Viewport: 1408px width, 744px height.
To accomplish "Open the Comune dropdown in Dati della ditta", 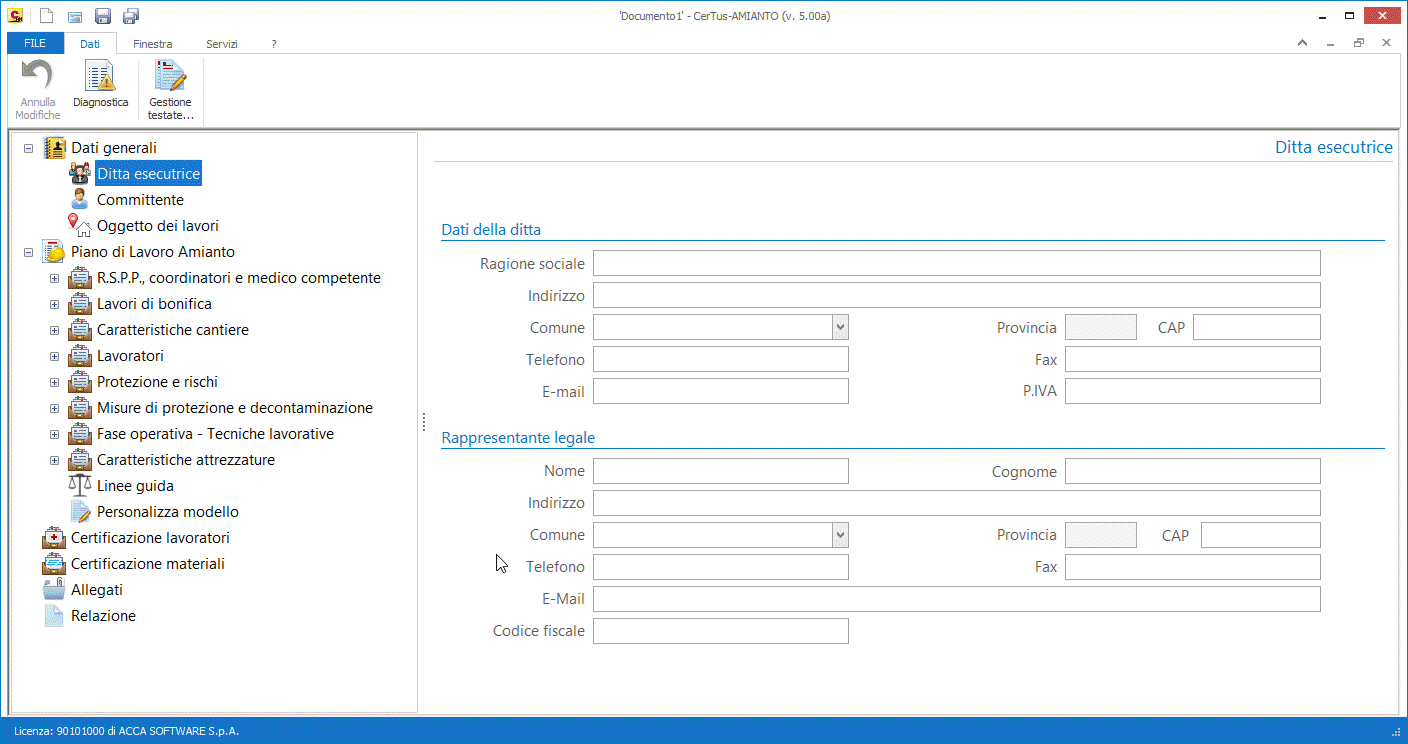I will click(840, 327).
